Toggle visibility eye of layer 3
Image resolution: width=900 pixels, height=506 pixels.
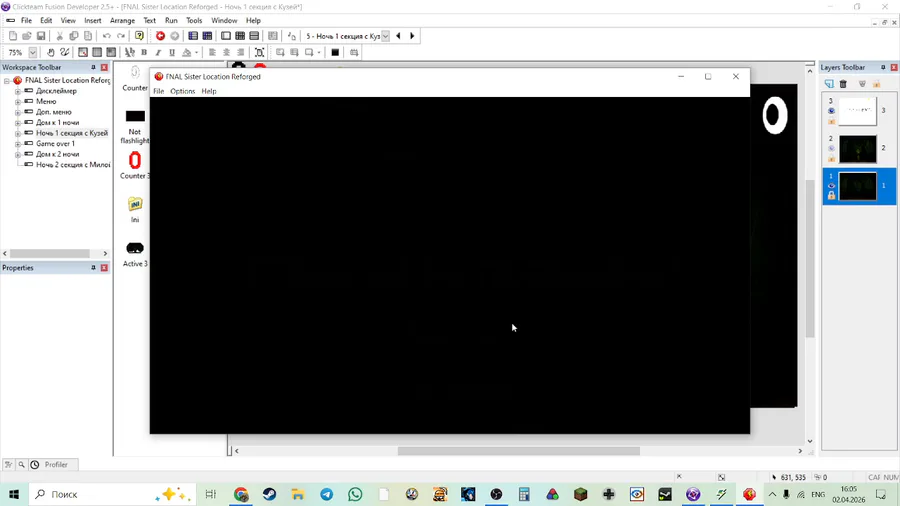point(831,111)
